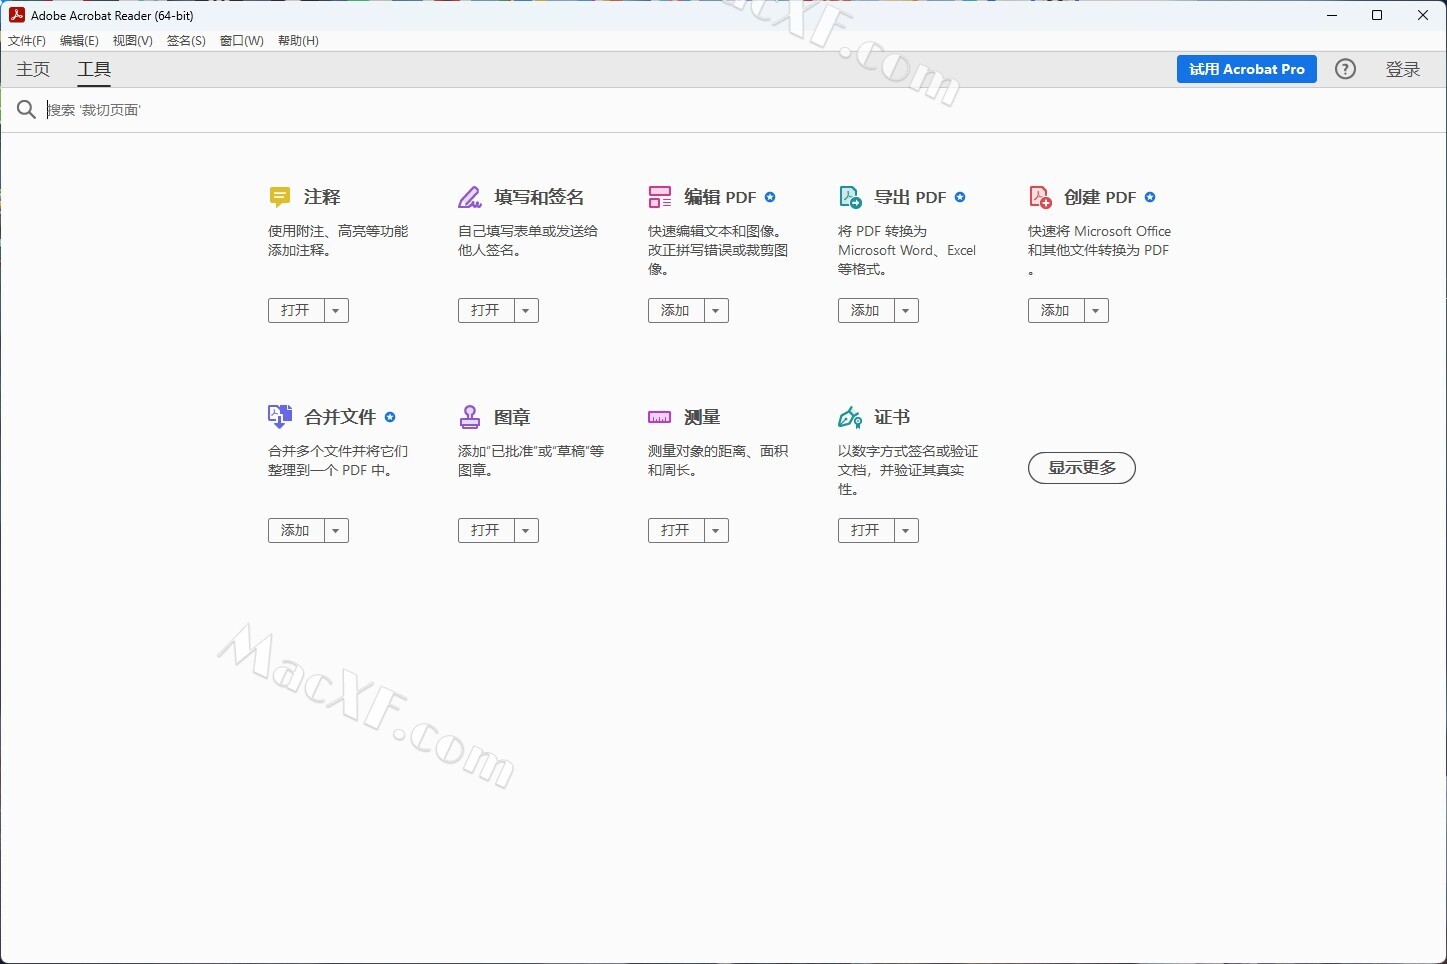The image size is (1447, 964).
Task: Open the 视图(V) menu
Action: 133,41
